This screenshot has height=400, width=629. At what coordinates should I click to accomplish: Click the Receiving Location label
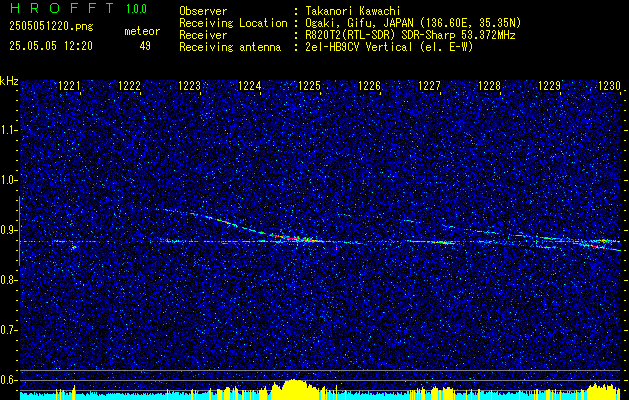233,23
